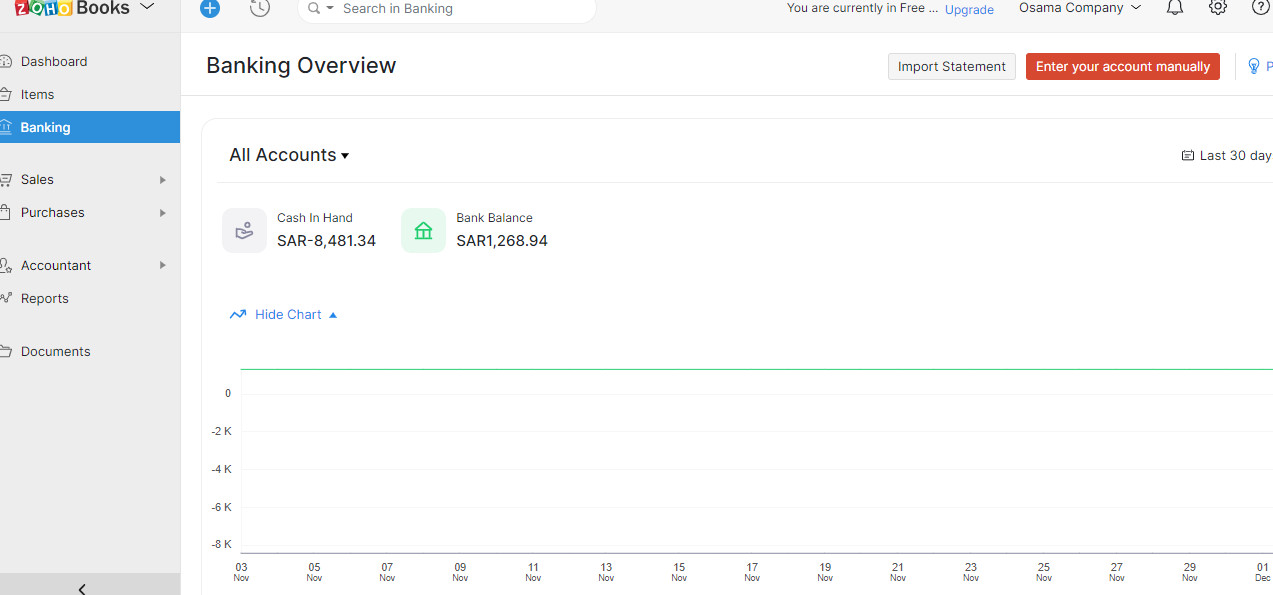The width and height of the screenshot is (1273, 595).
Task: Expand the All Accounts dropdown
Action: coord(289,155)
